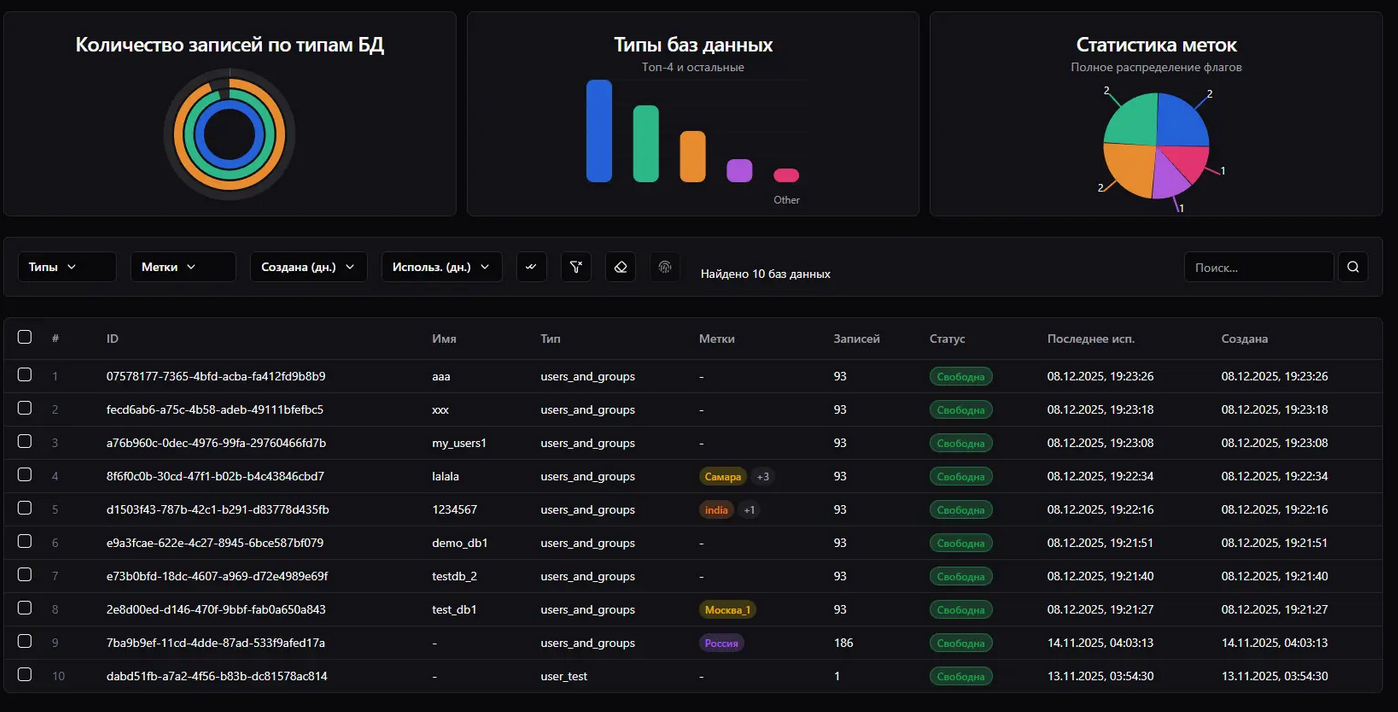Click the Последнее исп. column header
This screenshot has height=712, width=1398.
coord(1090,339)
